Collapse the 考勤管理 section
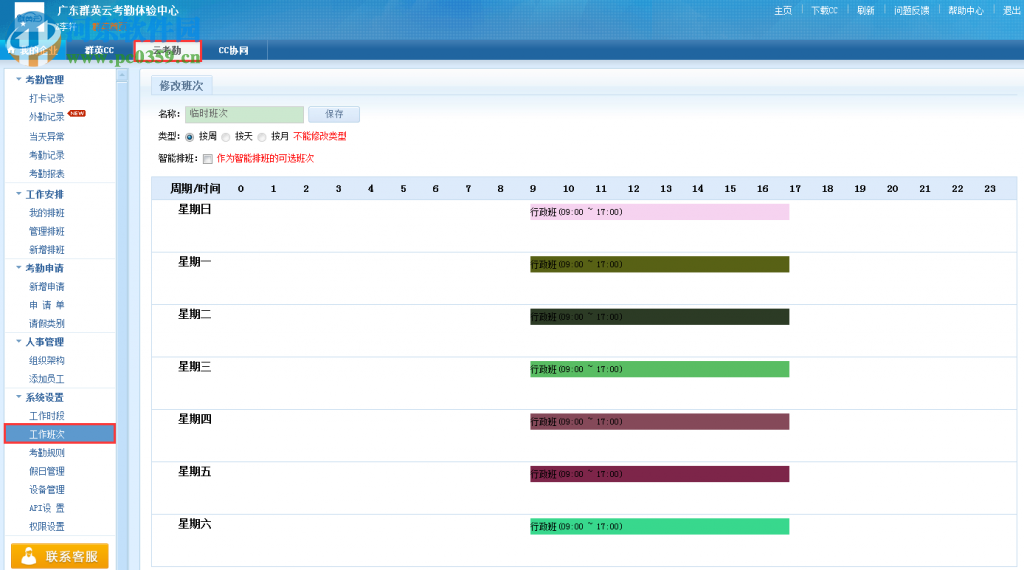The image size is (1024, 570). tap(18, 79)
